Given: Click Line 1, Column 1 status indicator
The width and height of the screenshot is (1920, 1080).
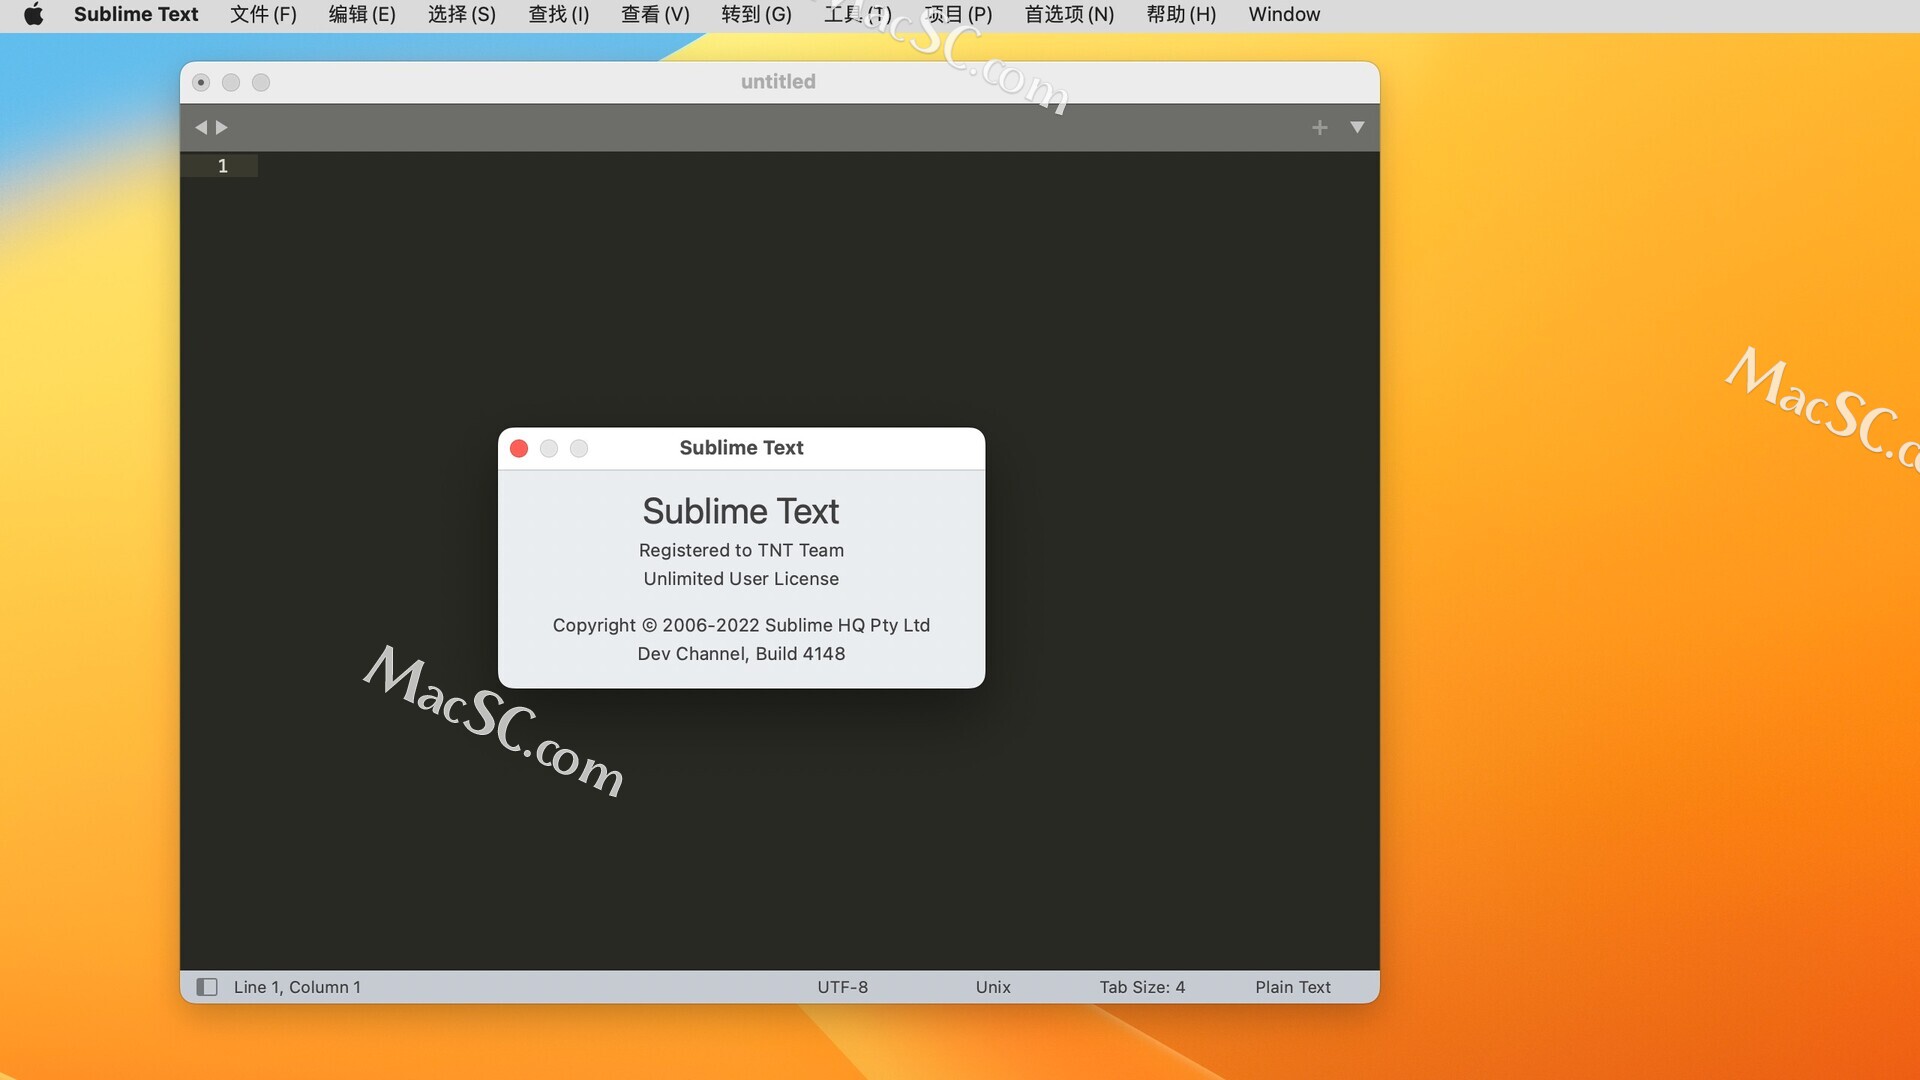Looking at the screenshot, I should [x=297, y=987].
